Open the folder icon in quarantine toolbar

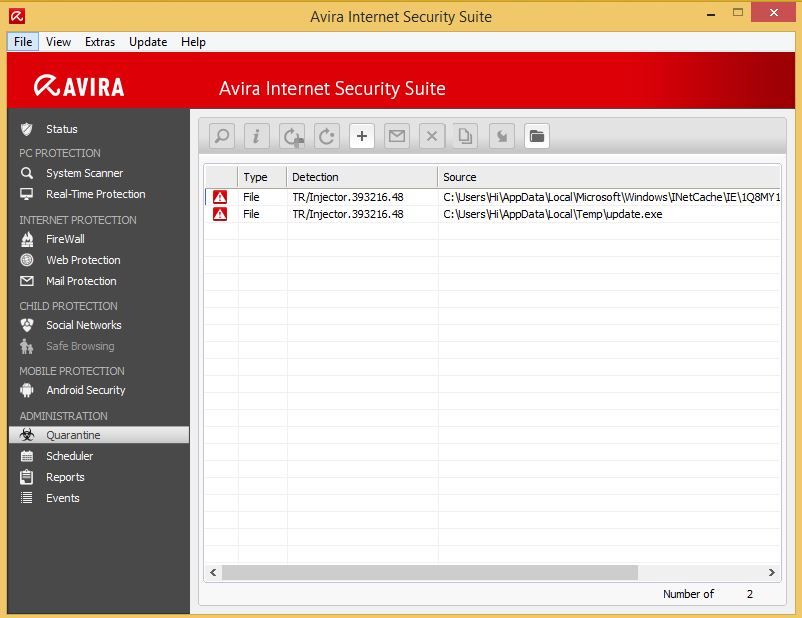537,136
